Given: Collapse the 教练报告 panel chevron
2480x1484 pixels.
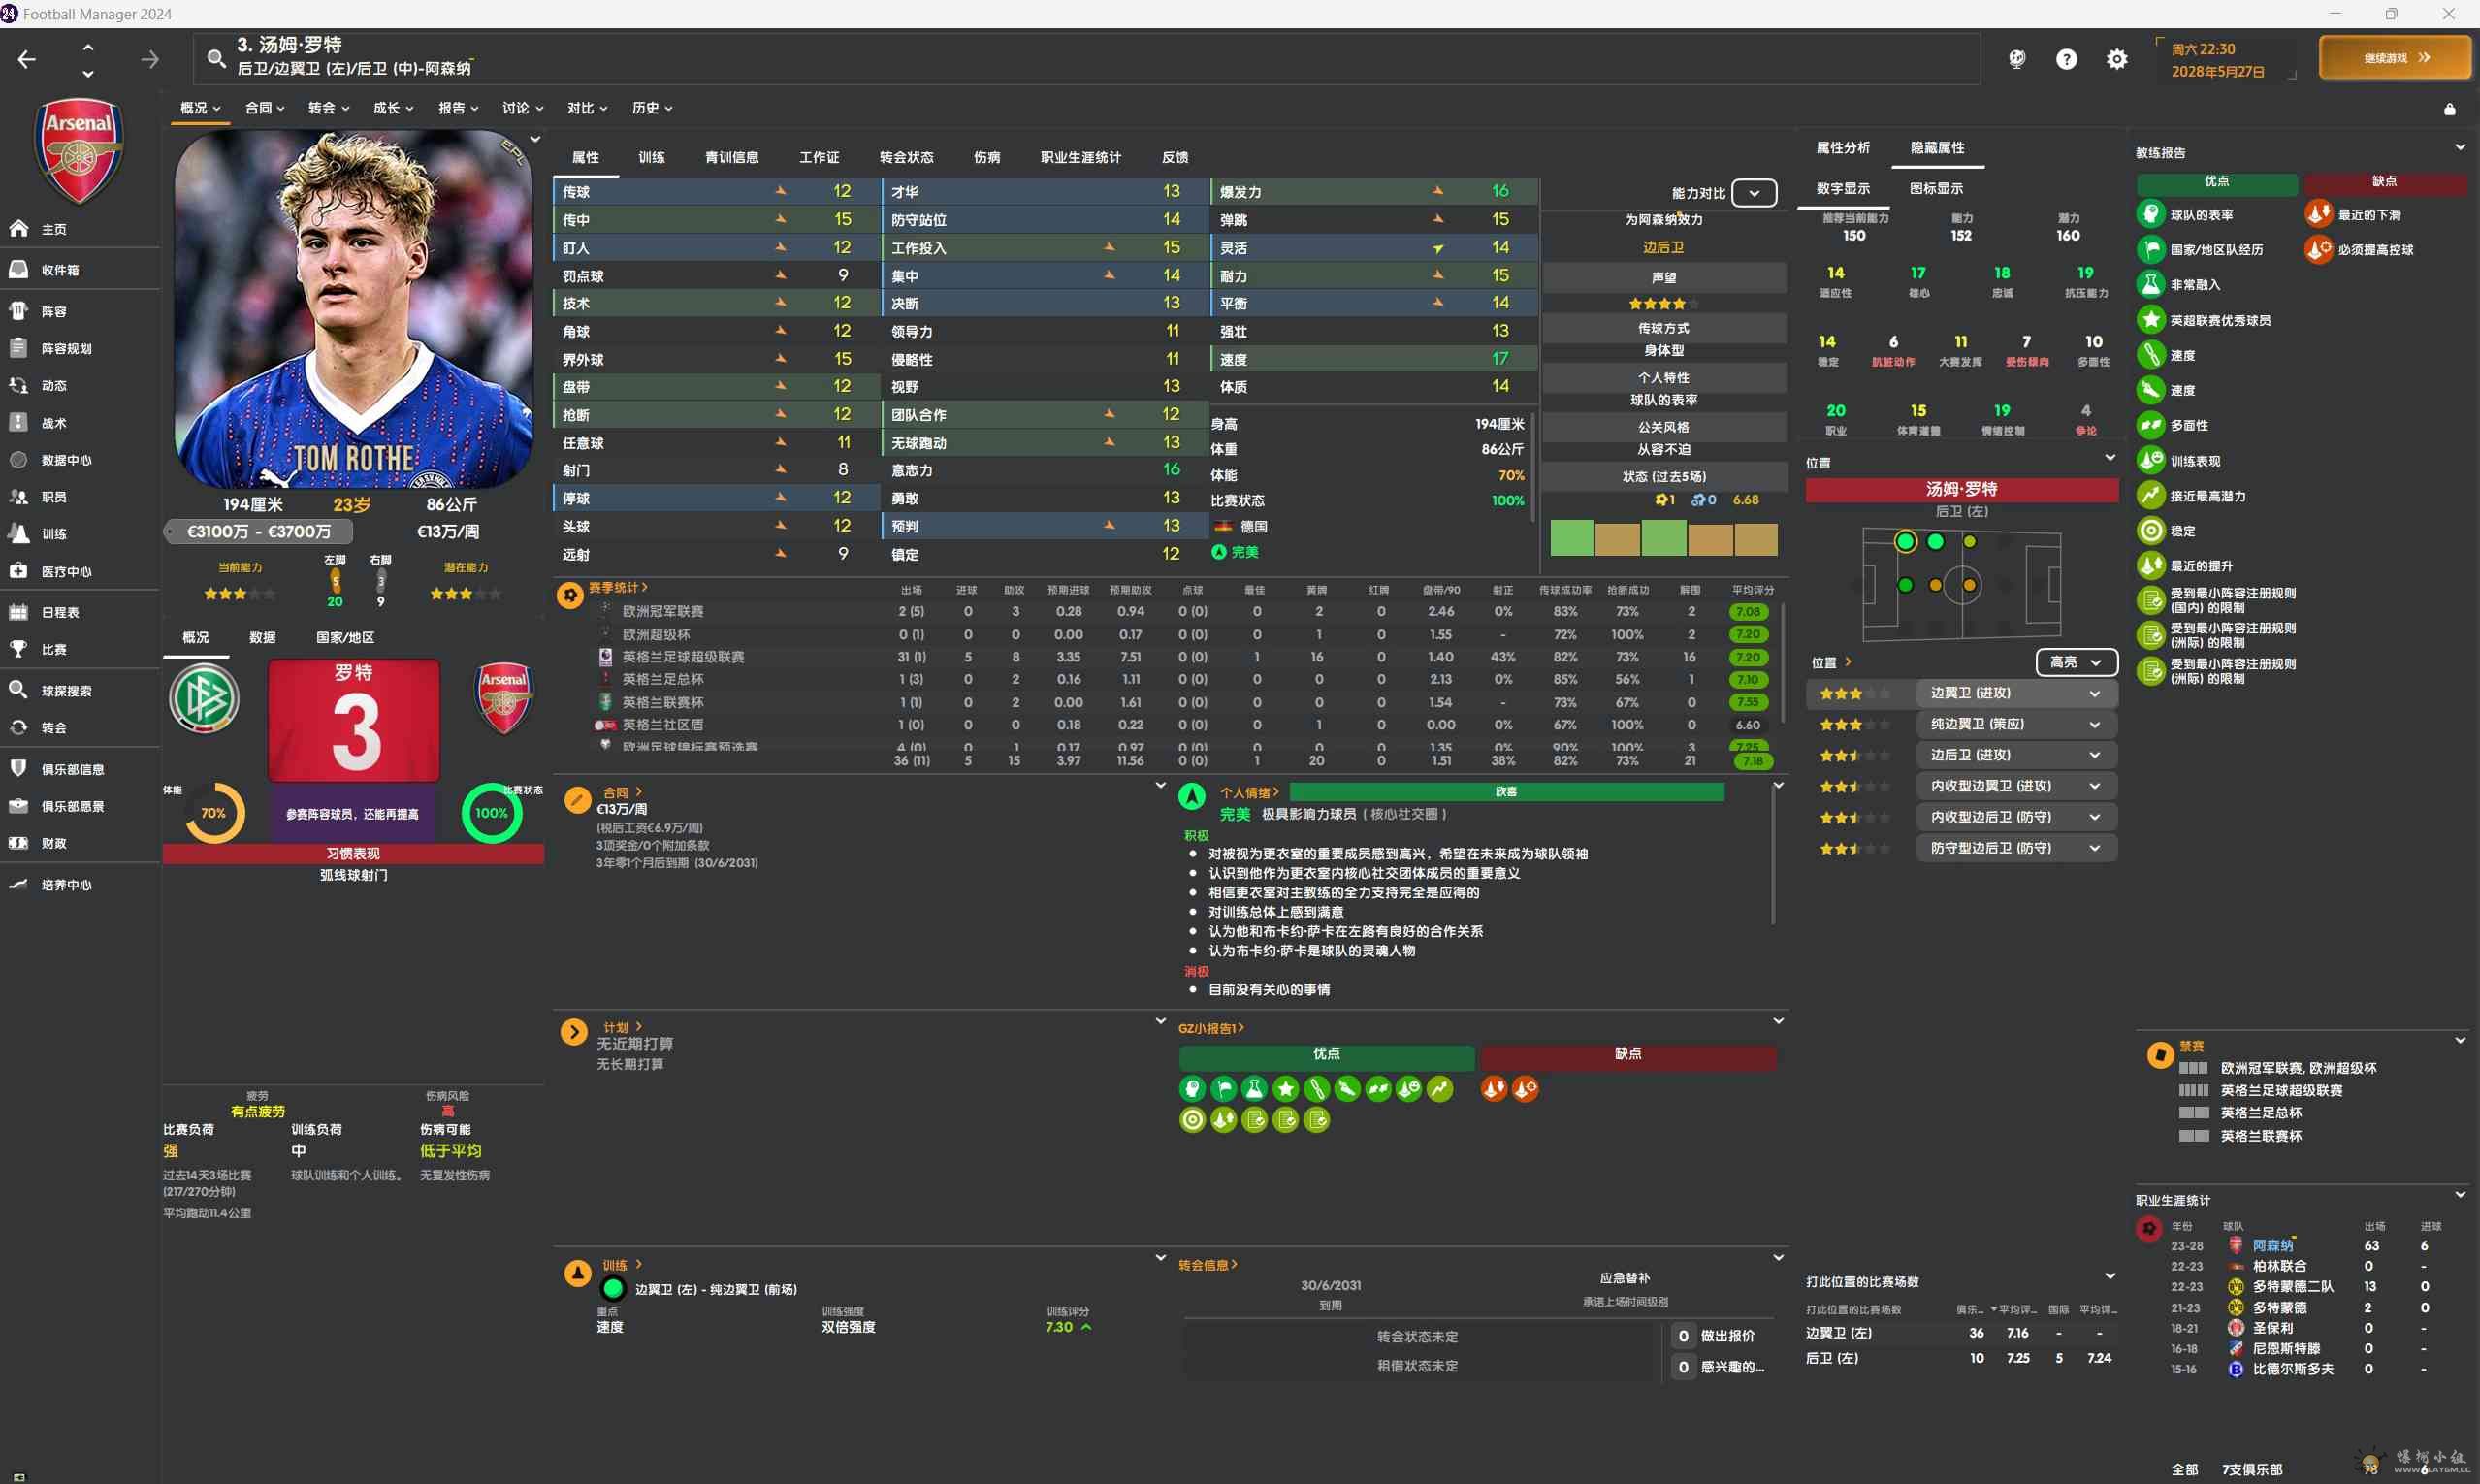Looking at the screenshot, I should click(2460, 147).
